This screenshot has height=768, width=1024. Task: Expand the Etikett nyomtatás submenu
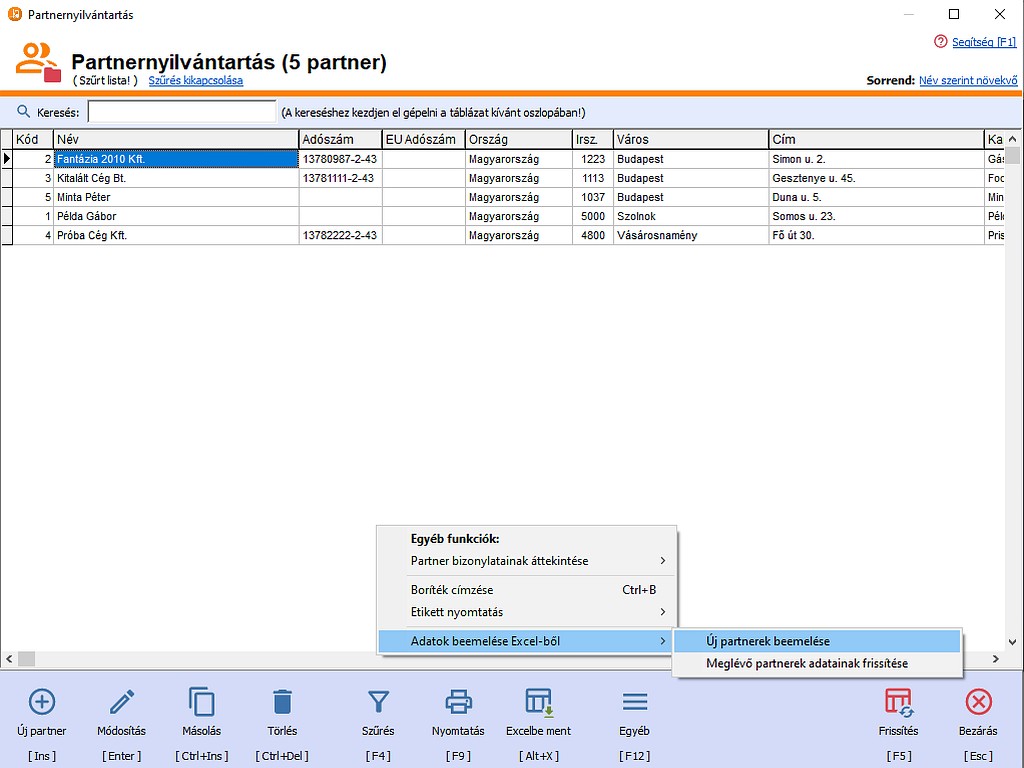click(x=457, y=612)
